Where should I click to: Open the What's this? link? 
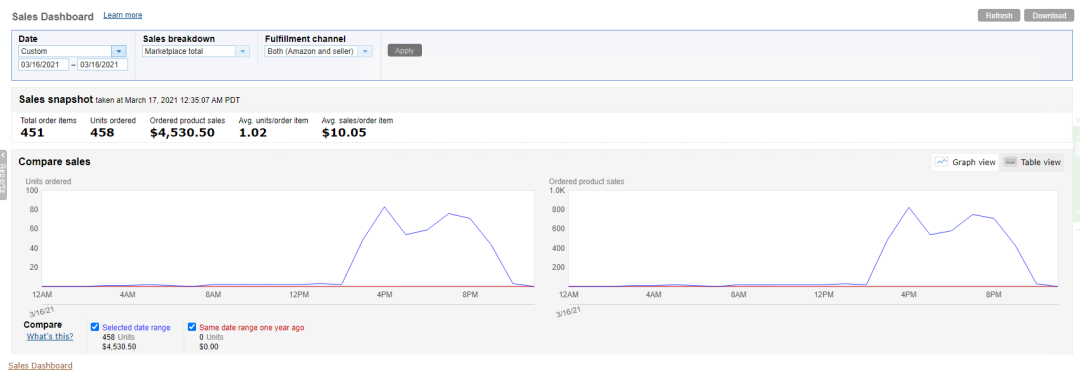pyautogui.click(x=50, y=337)
